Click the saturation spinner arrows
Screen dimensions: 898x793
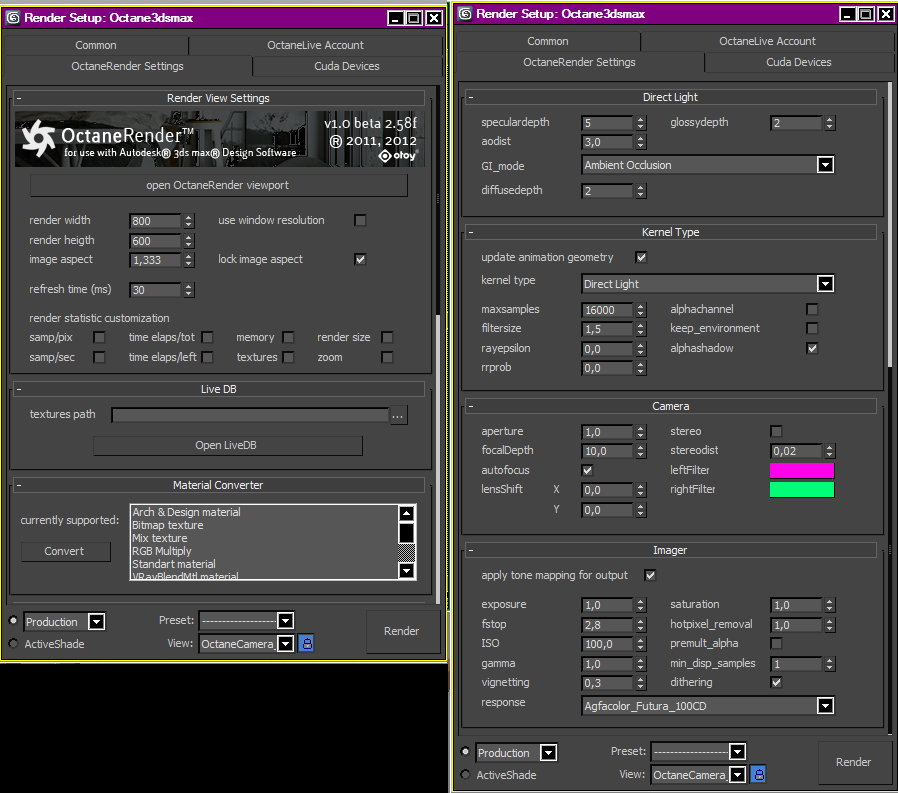[830, 605]
